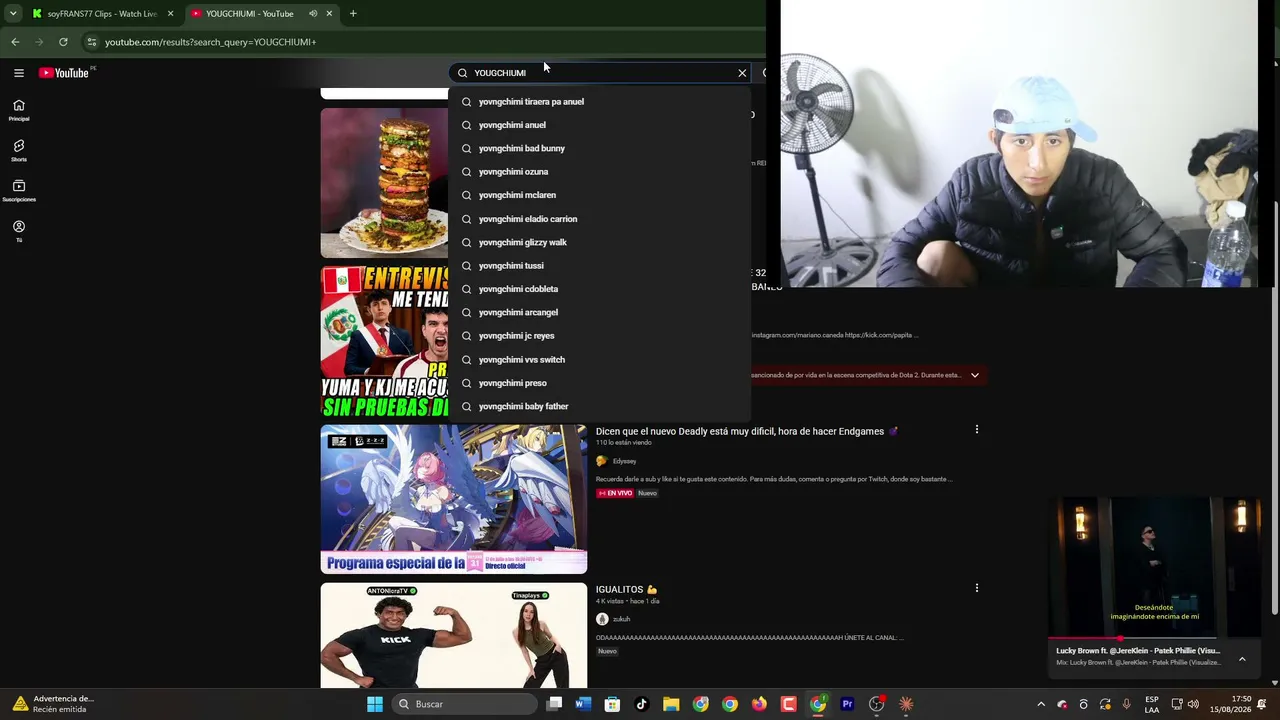Open Firefox from the taskbar
The height and width of the screenshot is (720, 1280).
pyautogui.click(x=759, y=704)
